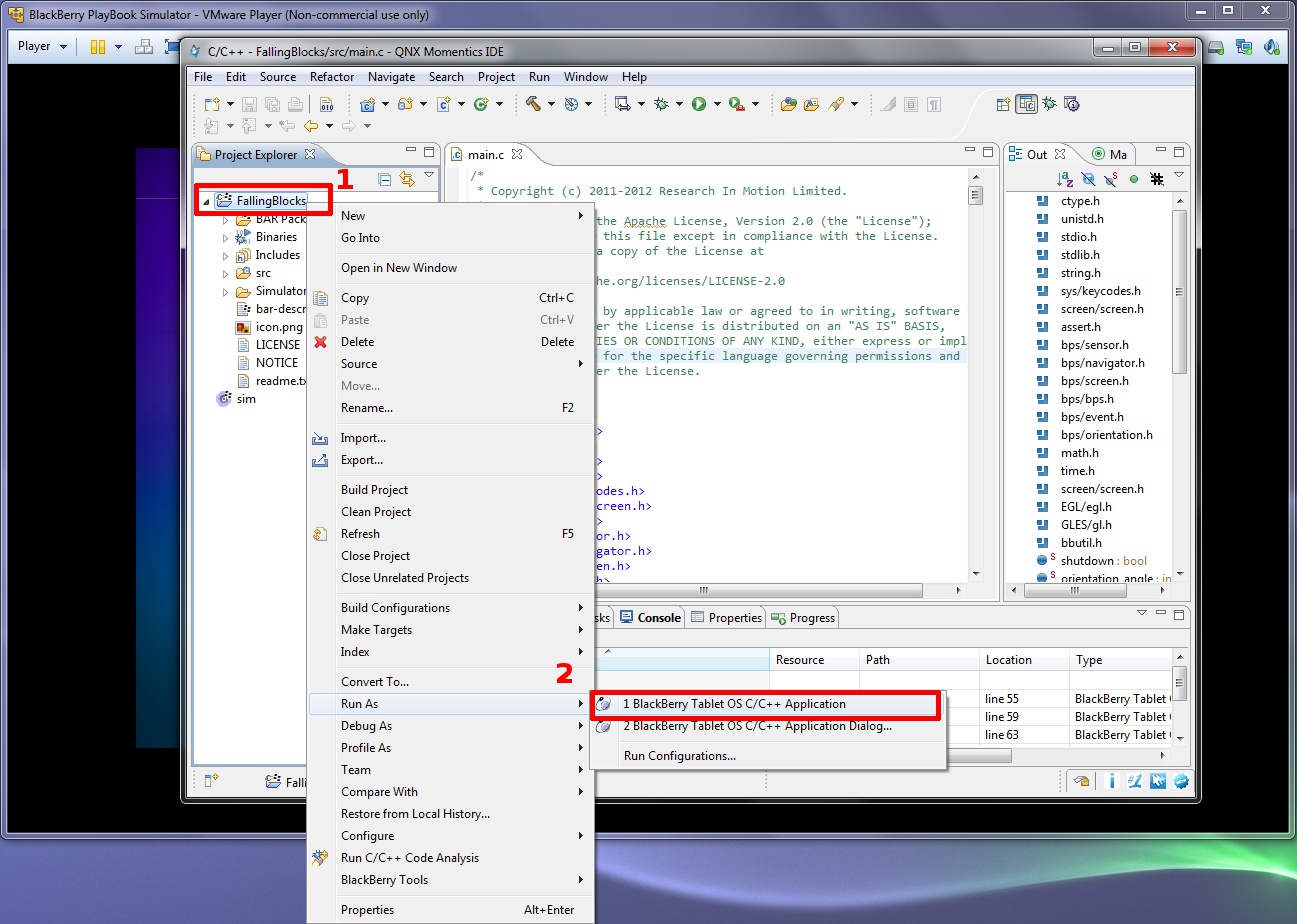Click the Search flashlight toolbar icon
The image size is (1297, 924).
pos(837,103)
